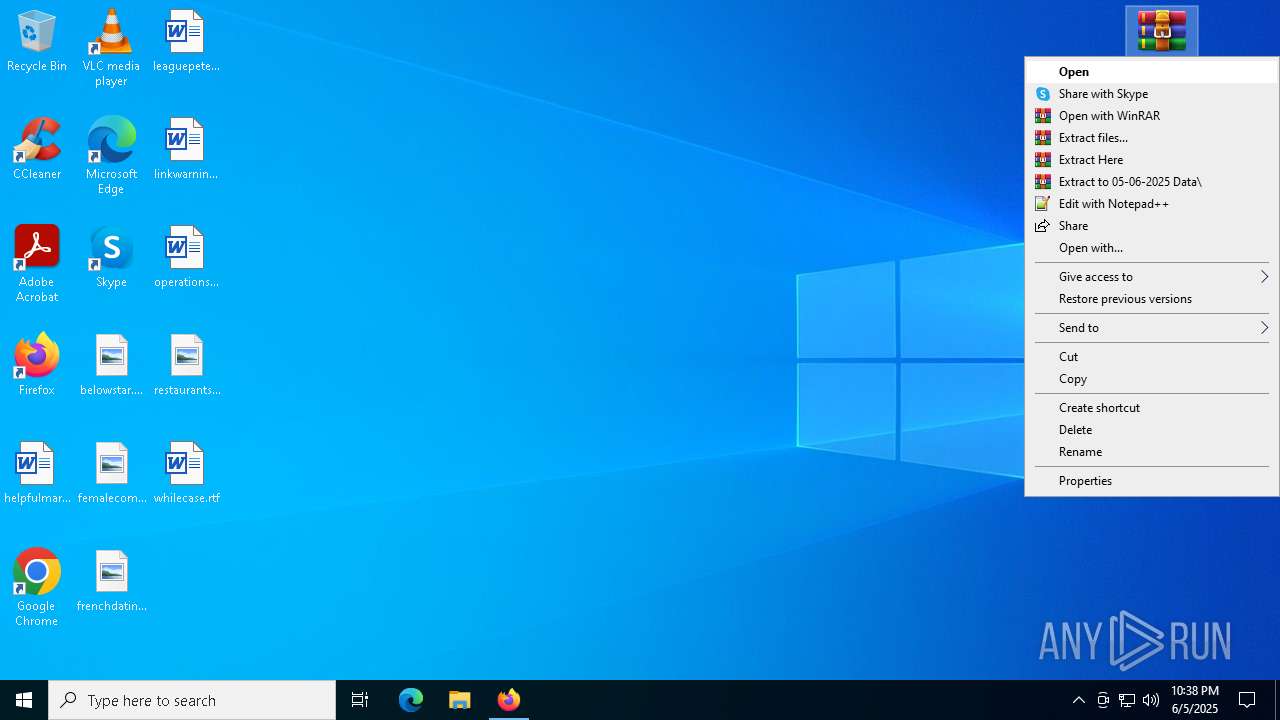This screenshot has height=720, width=1280.
Task: Click the taskbar search box
Action: 192,700
